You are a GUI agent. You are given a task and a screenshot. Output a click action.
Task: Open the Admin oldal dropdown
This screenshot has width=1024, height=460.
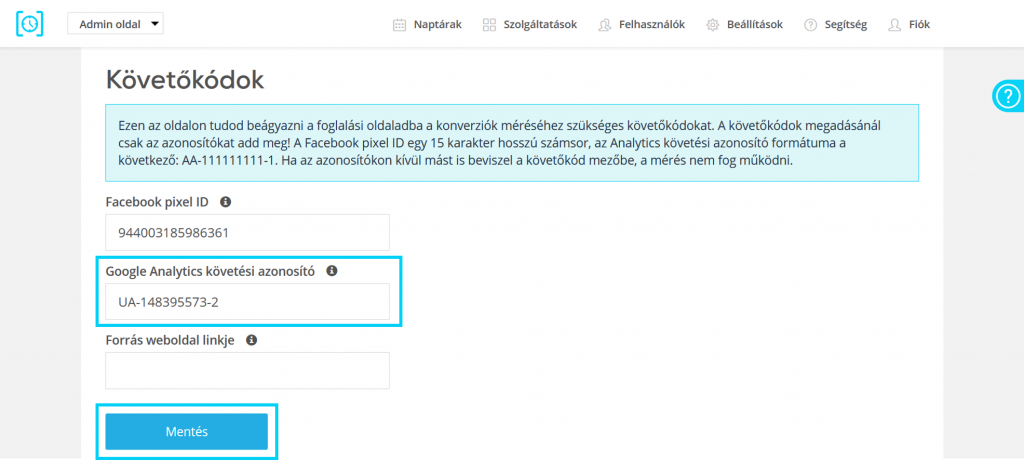116,24
